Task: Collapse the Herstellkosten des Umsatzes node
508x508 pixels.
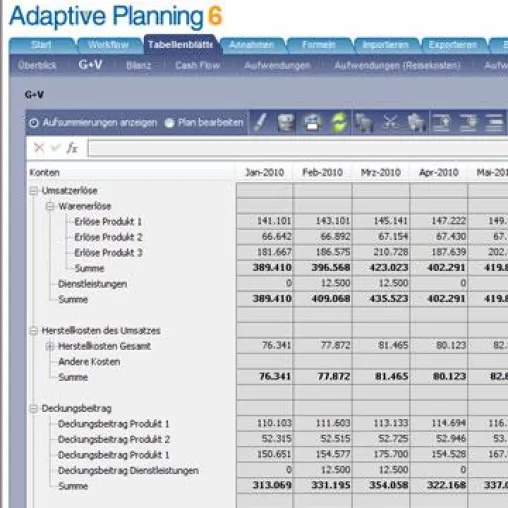Action: 34,331
